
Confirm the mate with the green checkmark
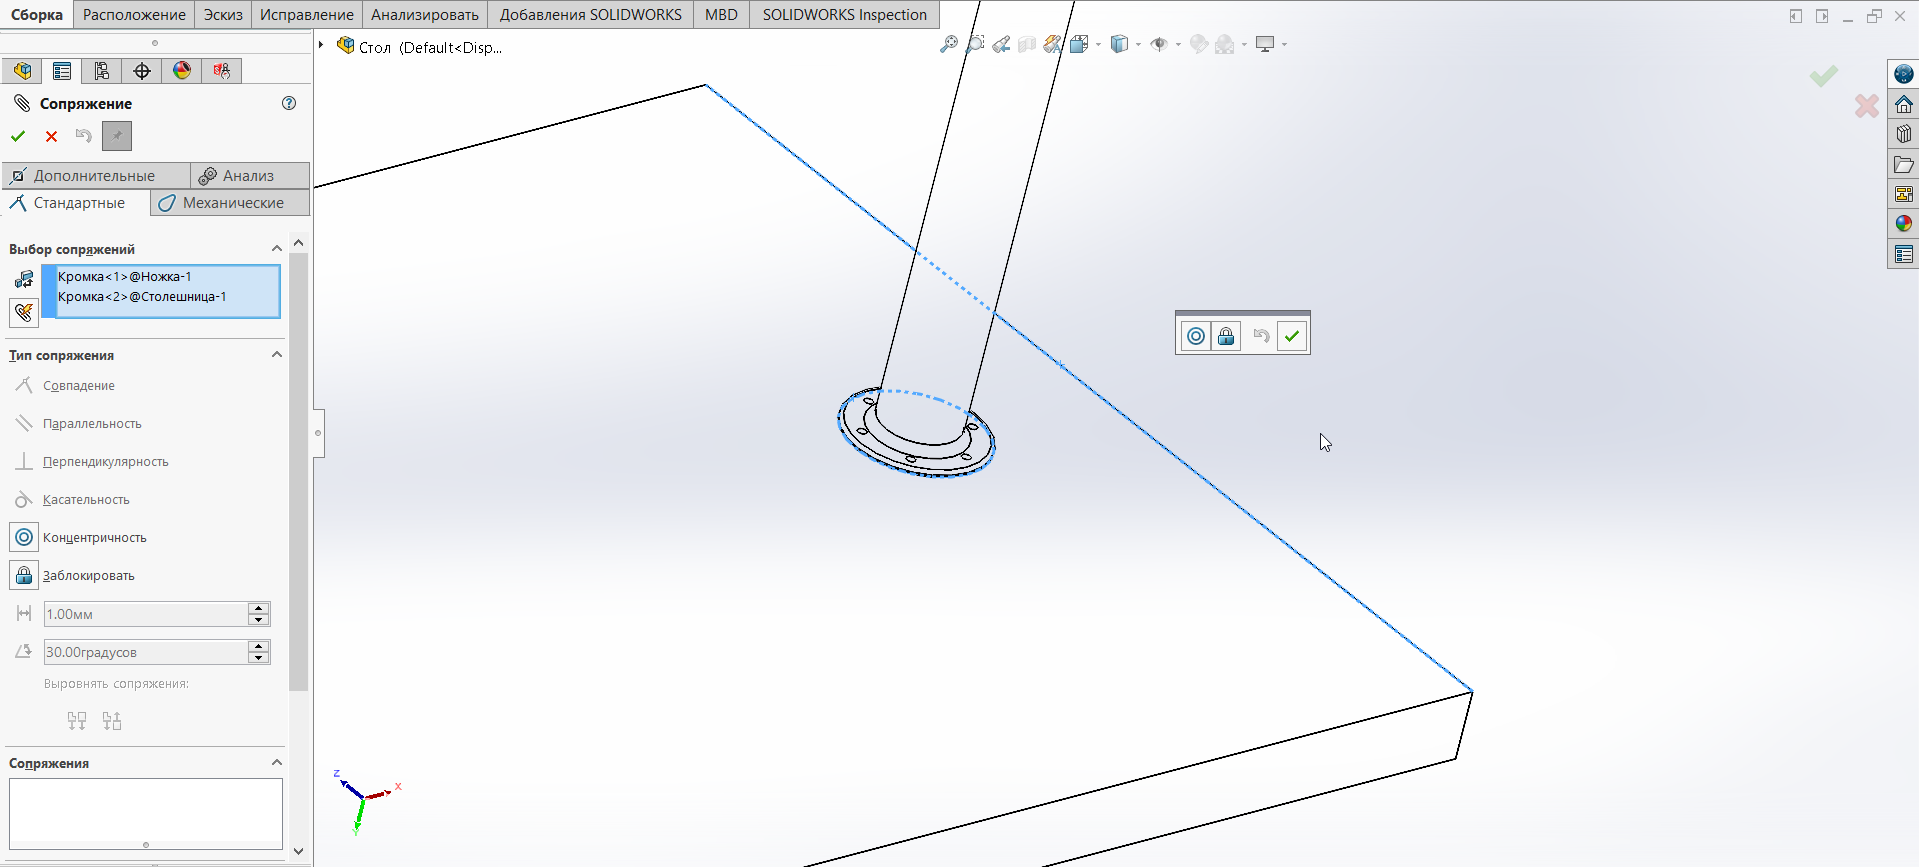(x=18, y=136)
